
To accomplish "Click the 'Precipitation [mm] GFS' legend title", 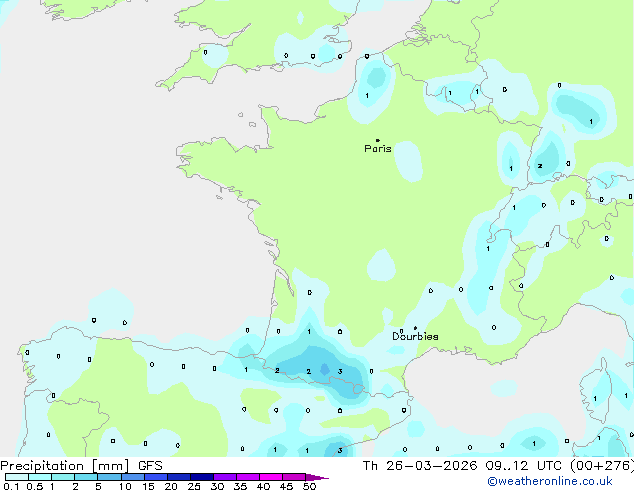I will (x=81, y=466).
